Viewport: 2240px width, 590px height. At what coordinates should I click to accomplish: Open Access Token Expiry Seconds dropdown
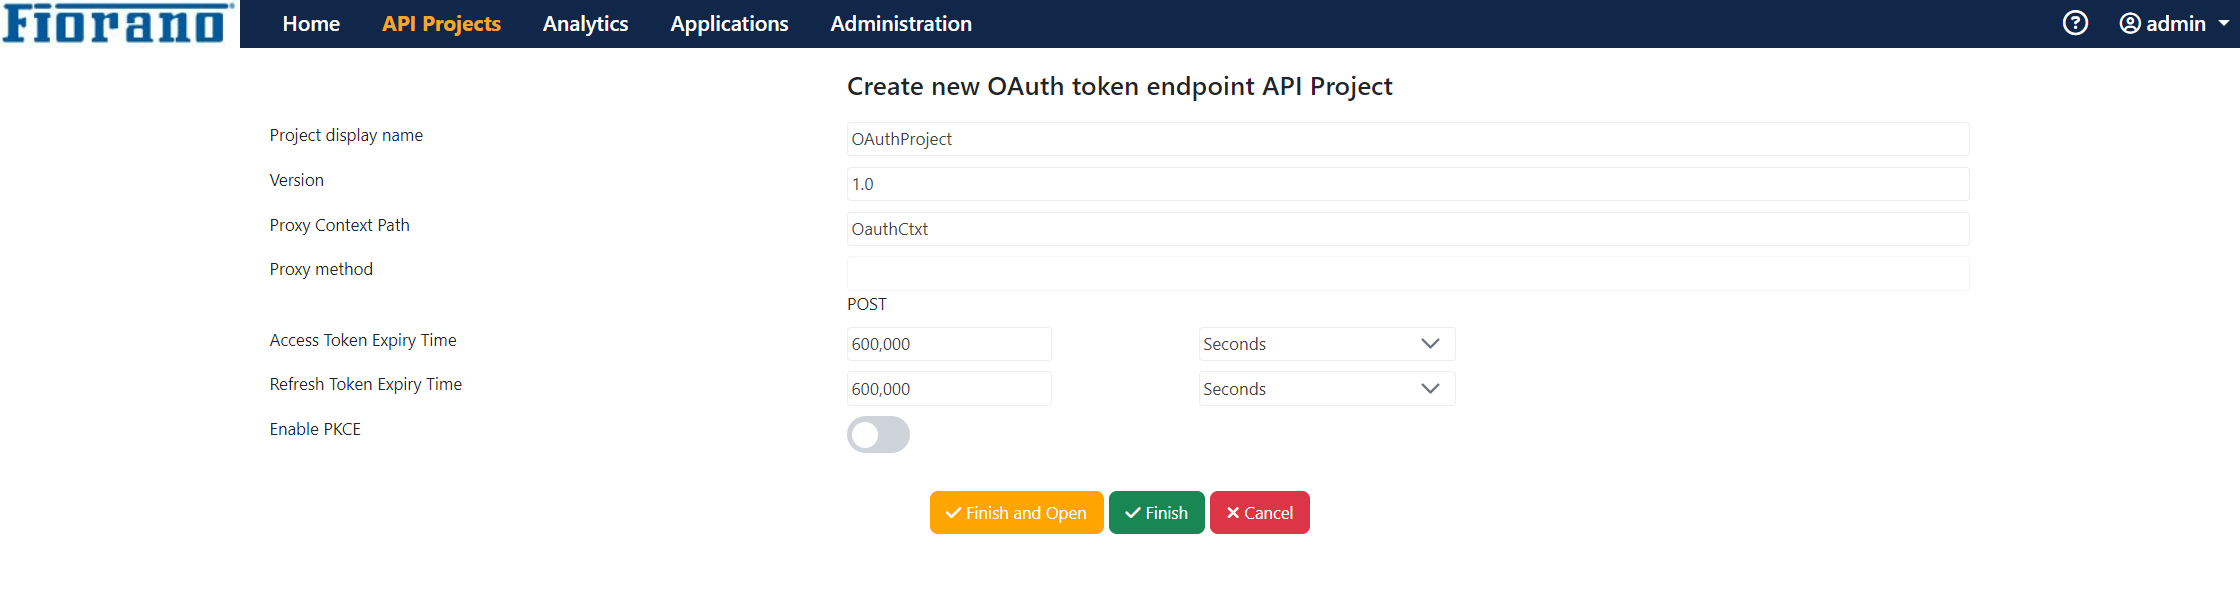(1327, 344)
